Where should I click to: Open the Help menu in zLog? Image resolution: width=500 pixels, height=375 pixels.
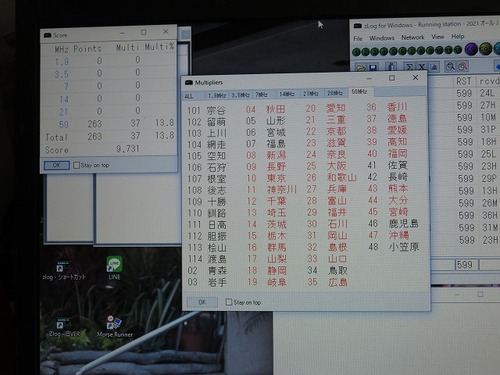[458, 36]
